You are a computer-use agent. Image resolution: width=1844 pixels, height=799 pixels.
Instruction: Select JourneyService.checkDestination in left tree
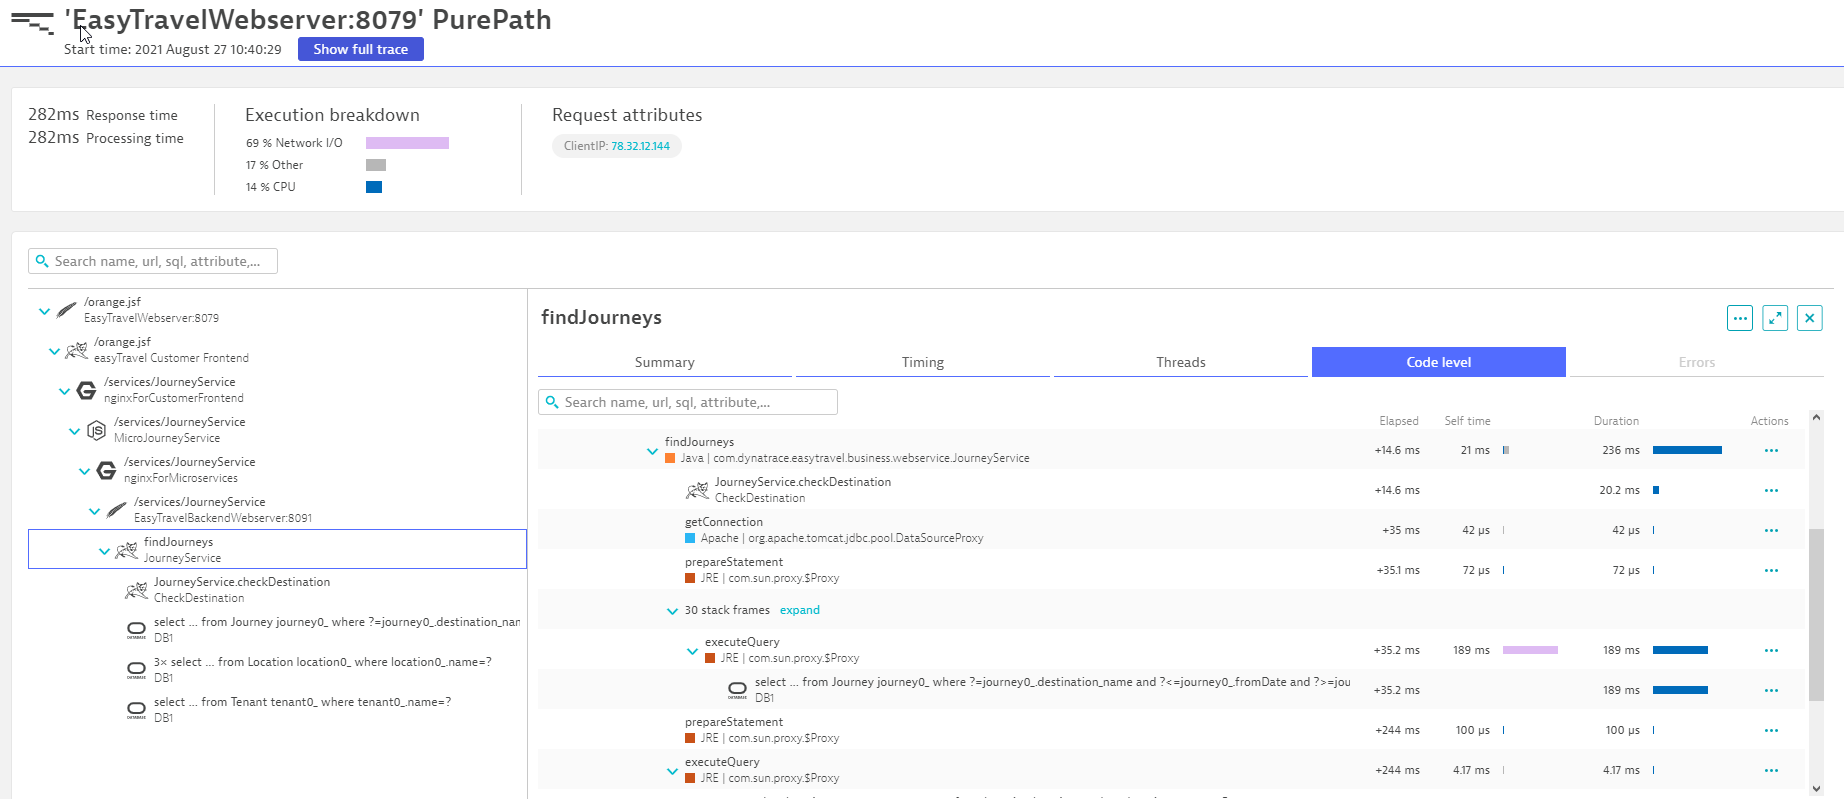(x=277, y=590)
